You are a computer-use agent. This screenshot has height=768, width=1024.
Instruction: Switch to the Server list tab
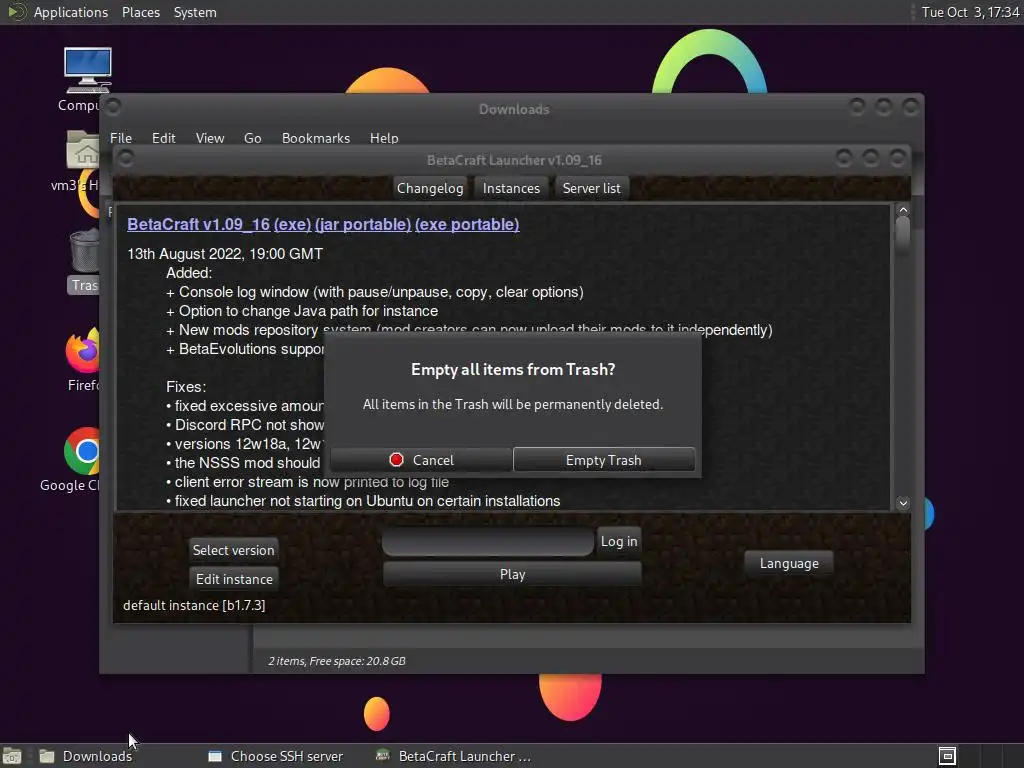coord(592,188)
